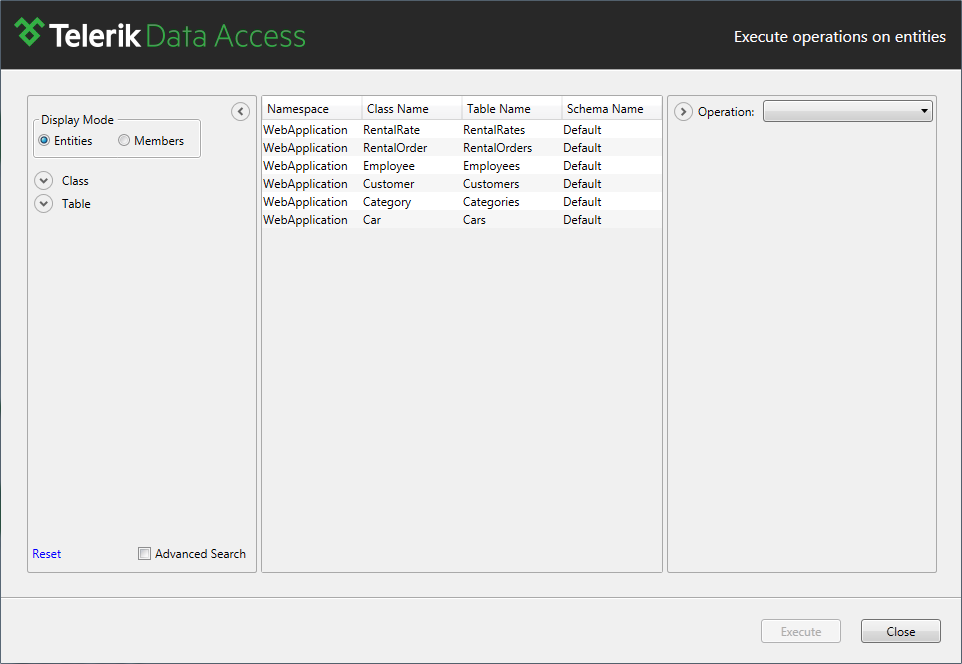Click the Cars table name cell

[x=474, y=220]
